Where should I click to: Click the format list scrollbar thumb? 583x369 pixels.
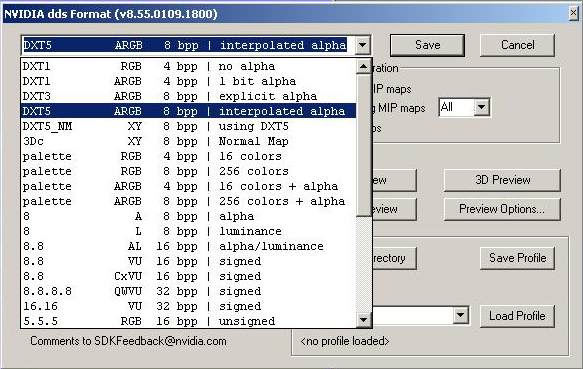363,145
